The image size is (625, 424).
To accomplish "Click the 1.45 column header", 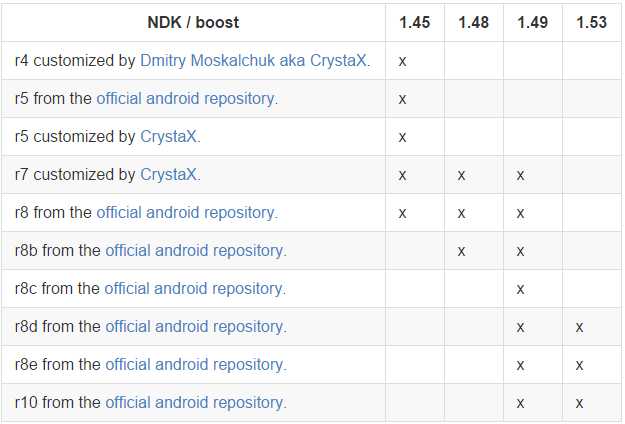I will [x=415, y=22].
